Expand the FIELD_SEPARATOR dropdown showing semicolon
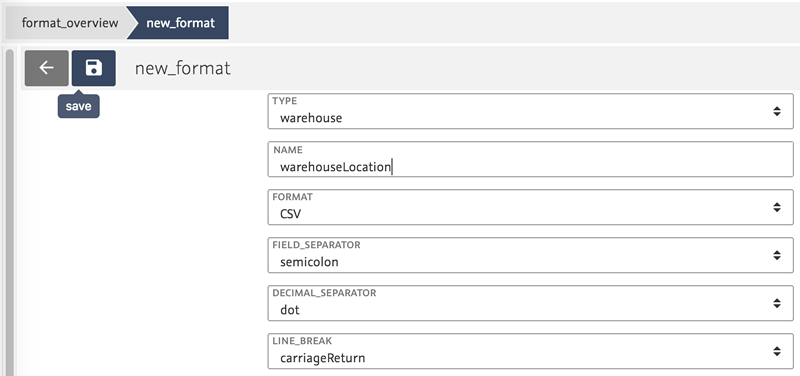 pos(531,255)
